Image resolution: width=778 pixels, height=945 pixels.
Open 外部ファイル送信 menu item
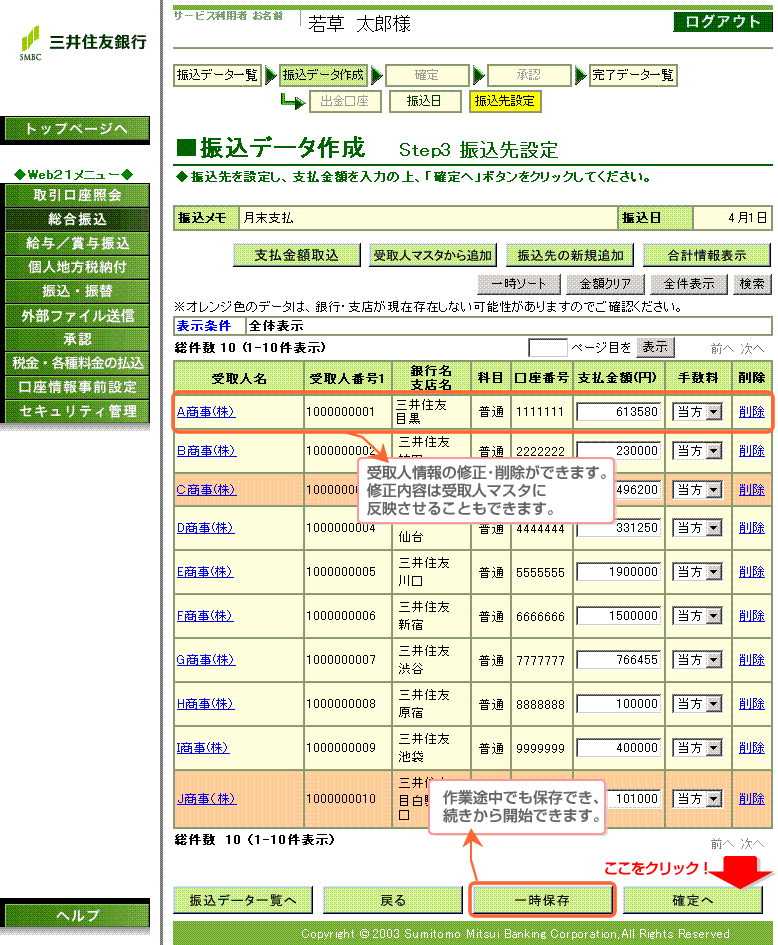click(x=77, y=315)
